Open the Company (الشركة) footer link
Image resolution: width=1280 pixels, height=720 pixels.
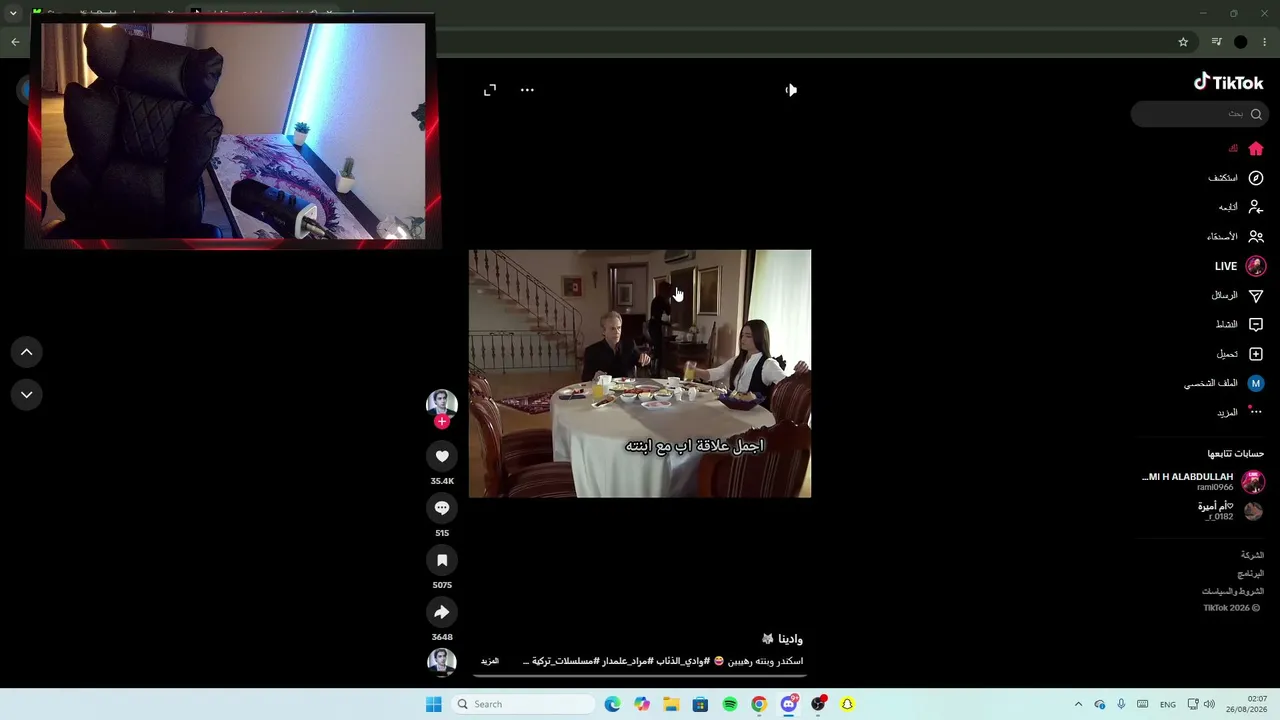1252,555
